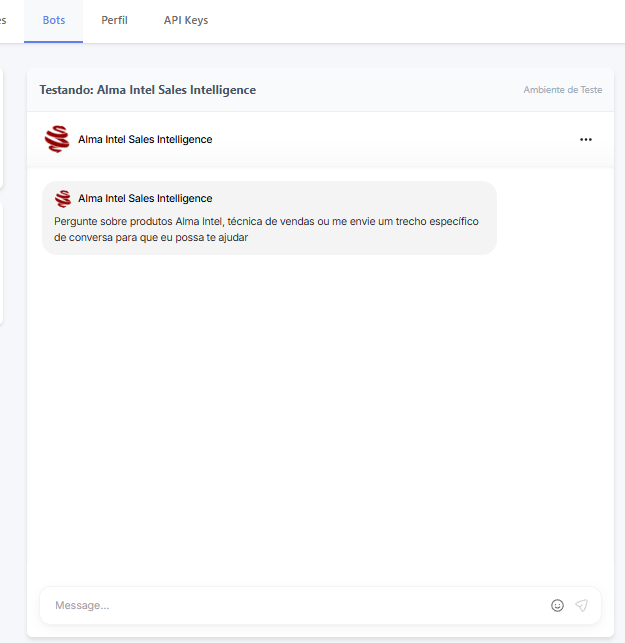Switch to the Bots tab

tap(54, 21)
